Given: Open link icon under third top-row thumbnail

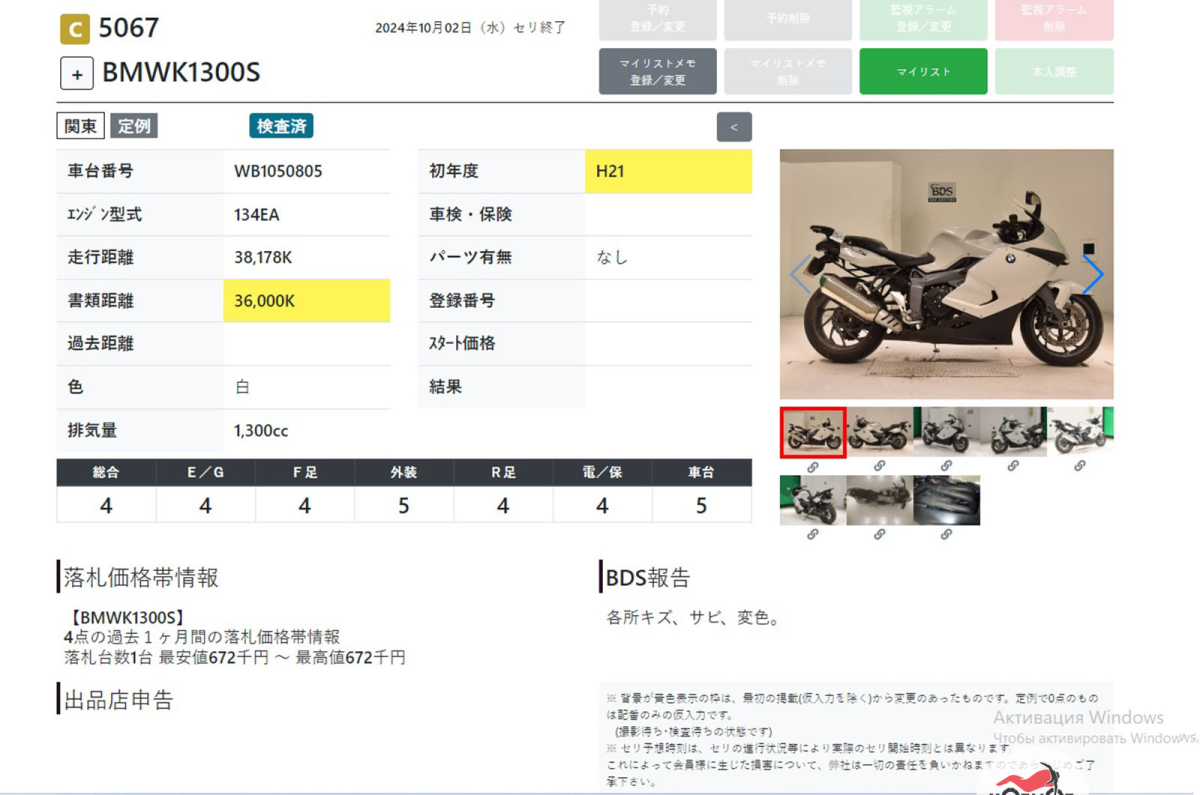Looking at the screenshot, I should click(947, 466).
